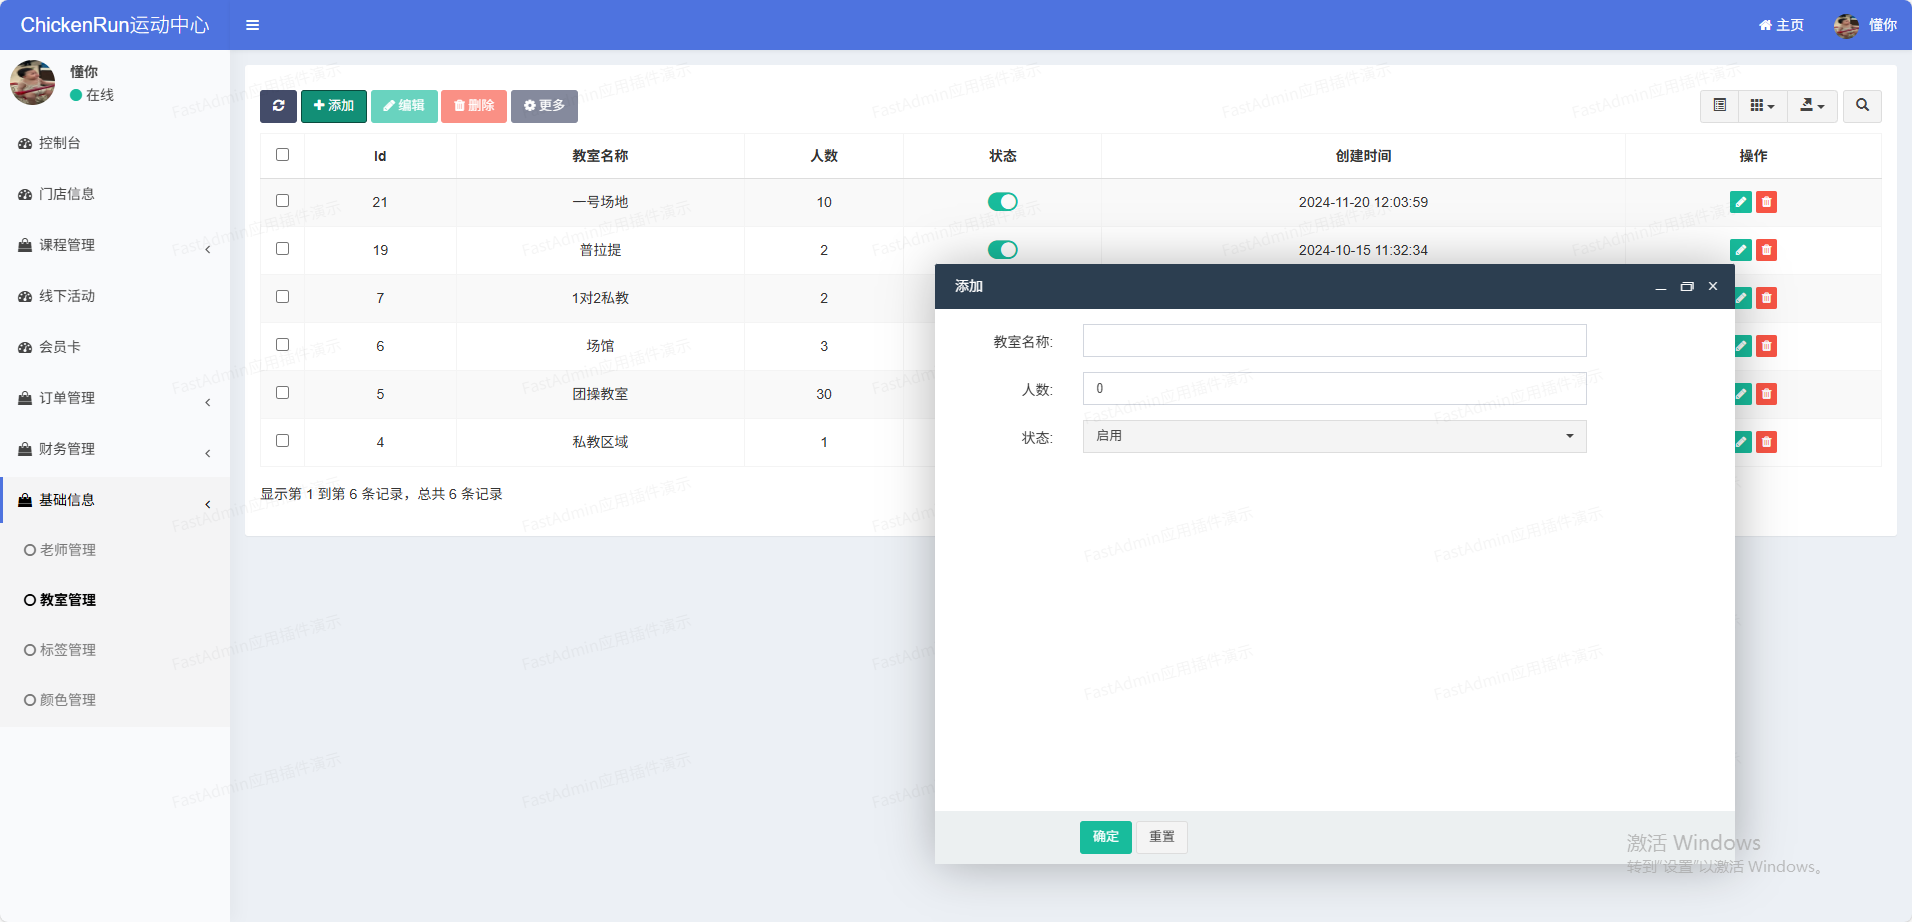The image size is (1912, 922).
Task: Open the columns visibility dropdown
Action: tap(1762, 106)
